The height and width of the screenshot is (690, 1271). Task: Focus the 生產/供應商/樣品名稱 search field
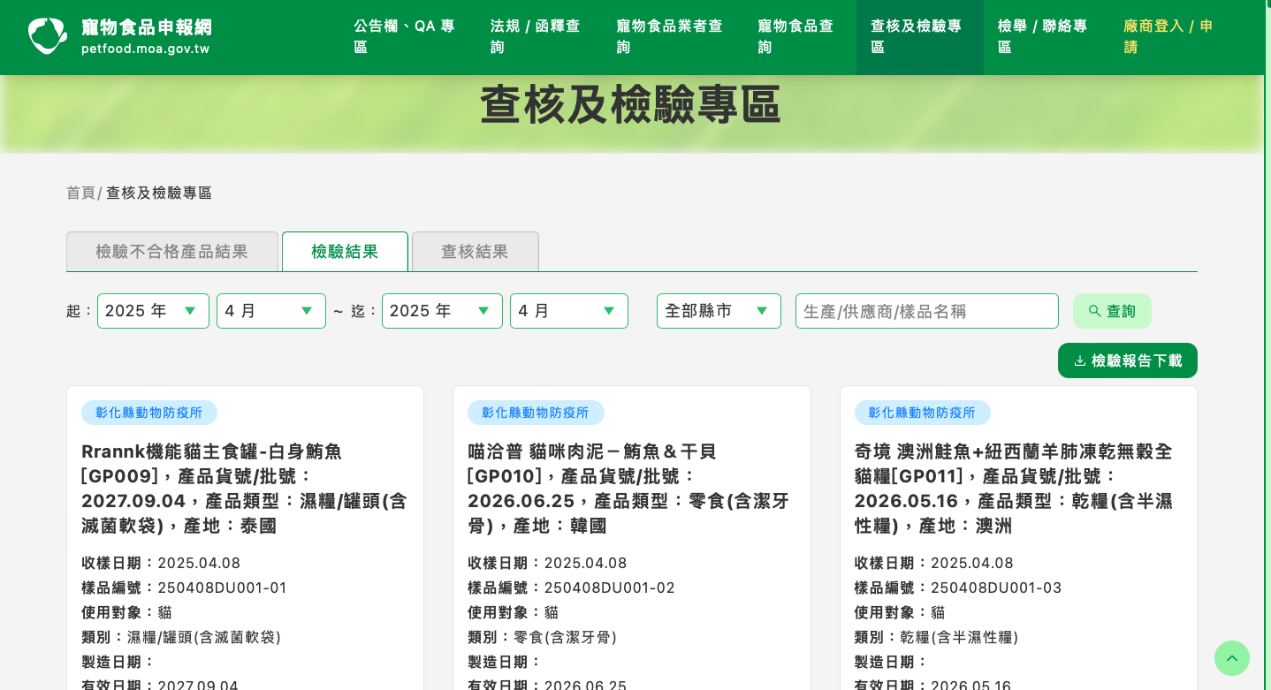[927, 311]
